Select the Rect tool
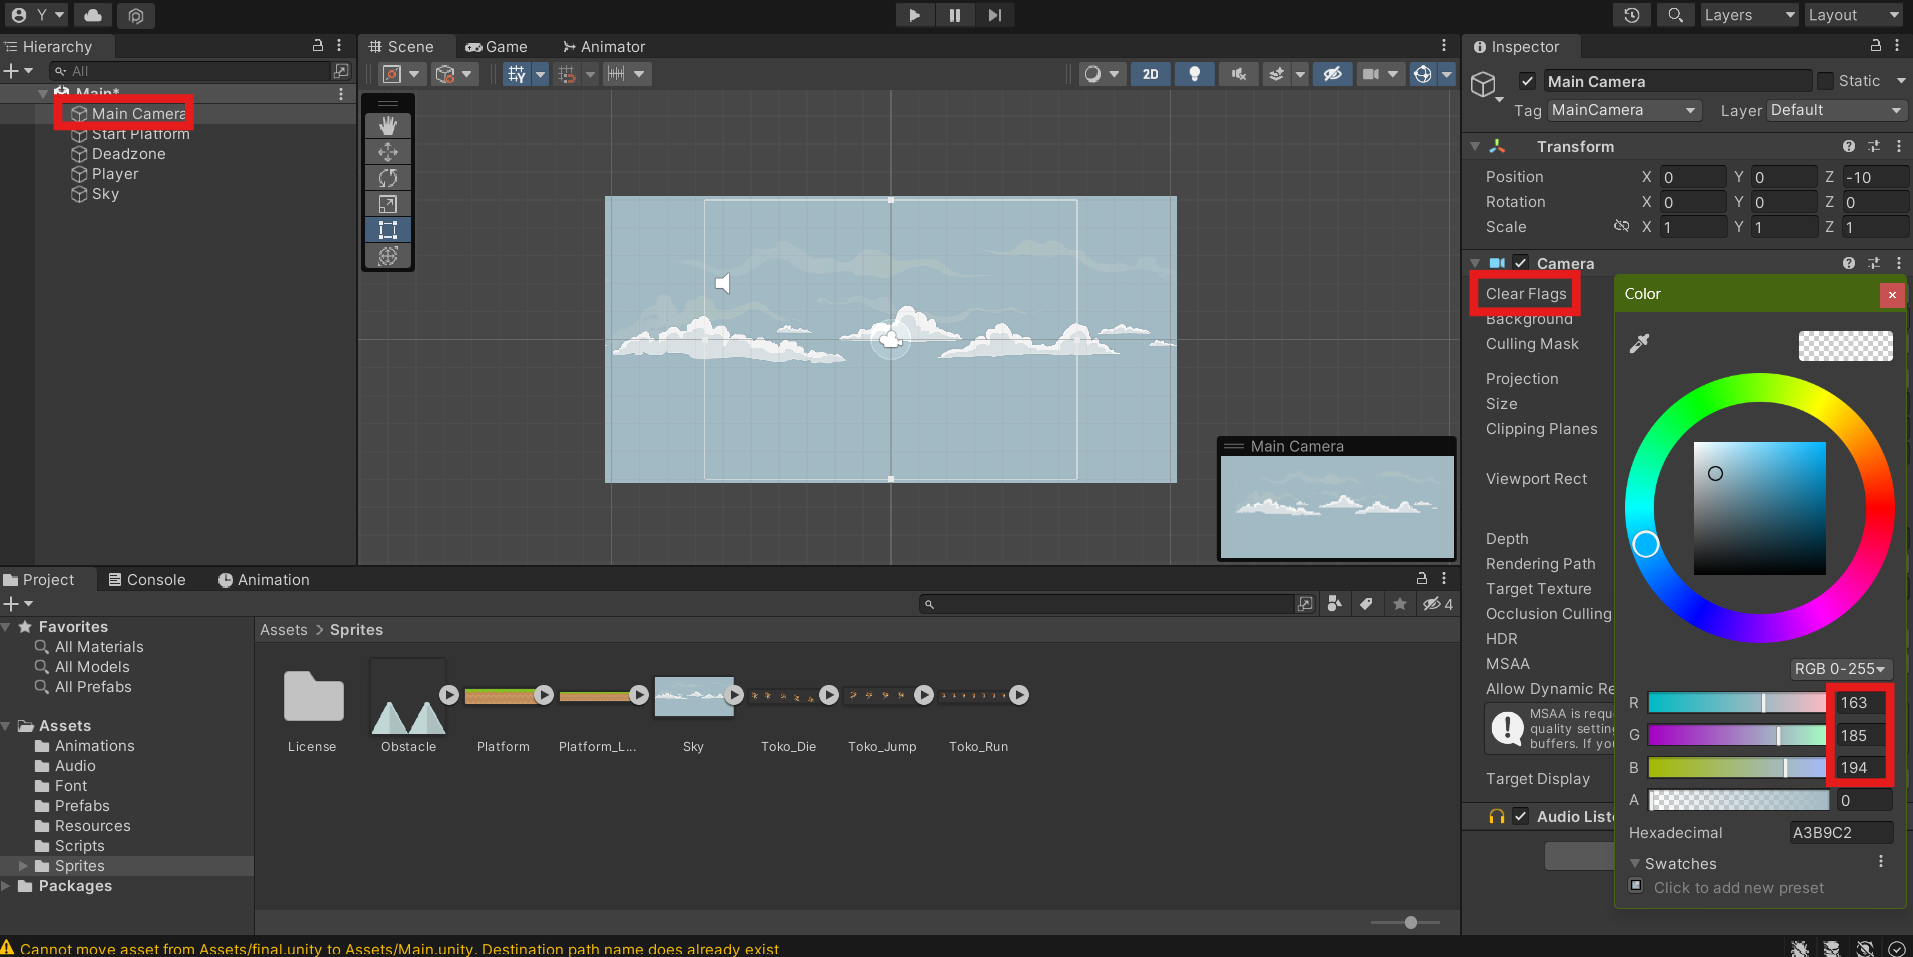 388,230
